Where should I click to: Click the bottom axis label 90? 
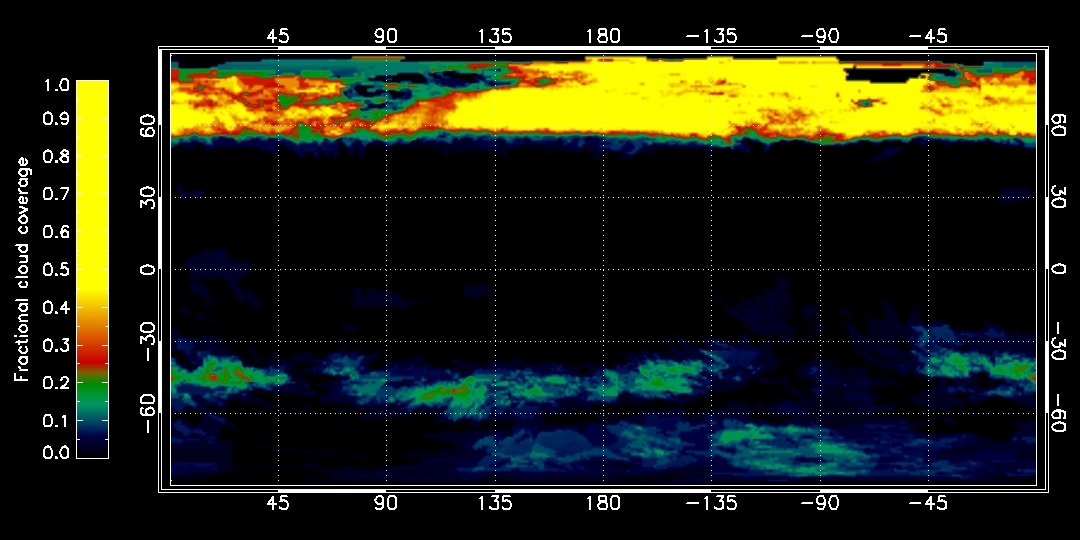tap(386, 503)
